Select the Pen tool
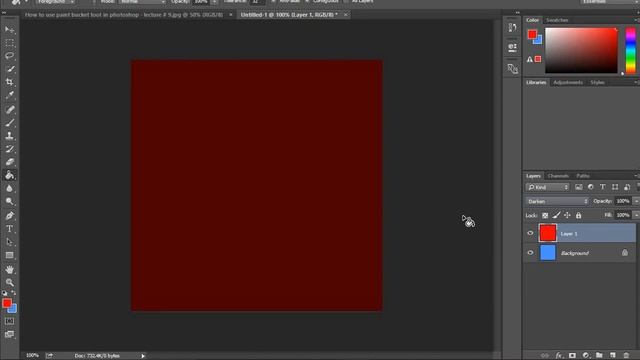The height and width of the screenshot is (360, 640). [9, 216]
